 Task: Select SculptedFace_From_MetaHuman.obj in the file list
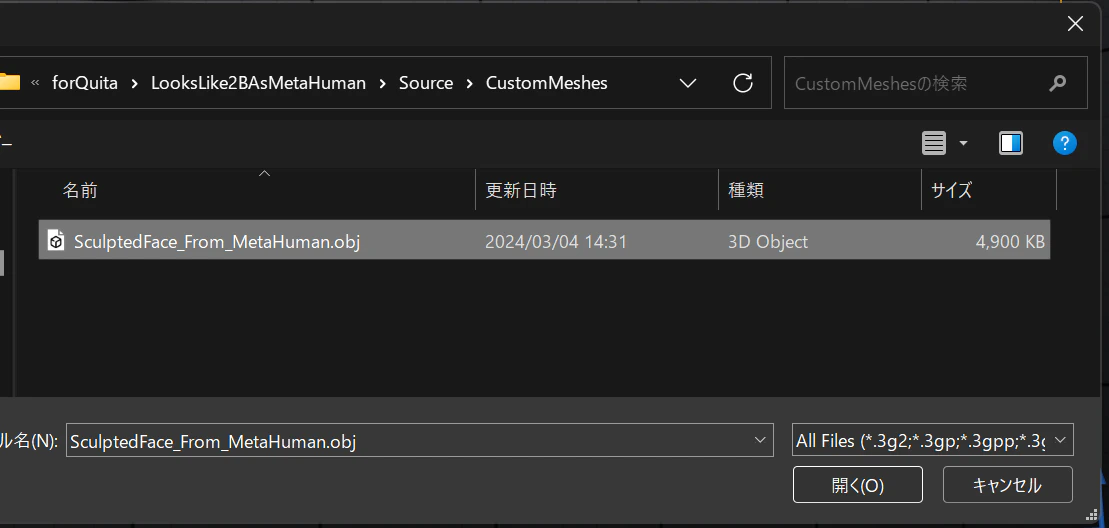click(544, 240)
